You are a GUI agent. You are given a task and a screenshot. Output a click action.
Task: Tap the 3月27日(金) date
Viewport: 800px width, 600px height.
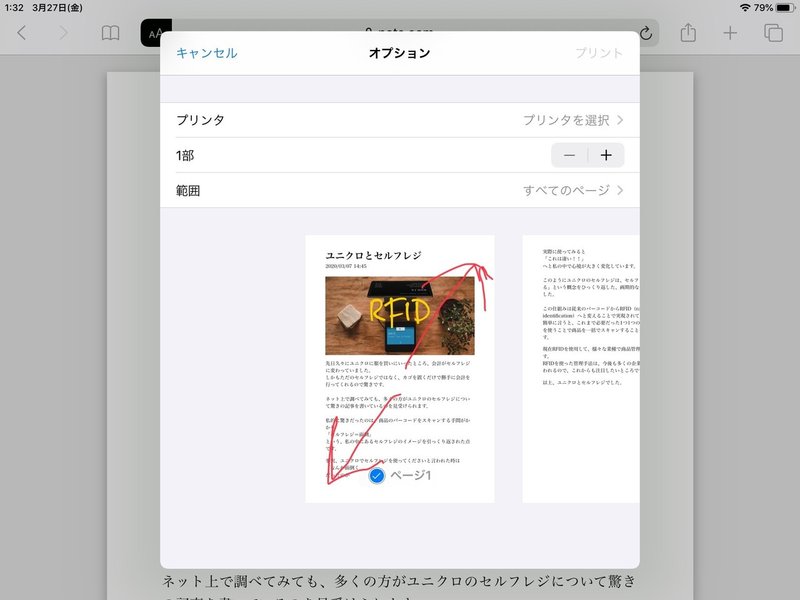pyautogui.click(x=57, y=8)
